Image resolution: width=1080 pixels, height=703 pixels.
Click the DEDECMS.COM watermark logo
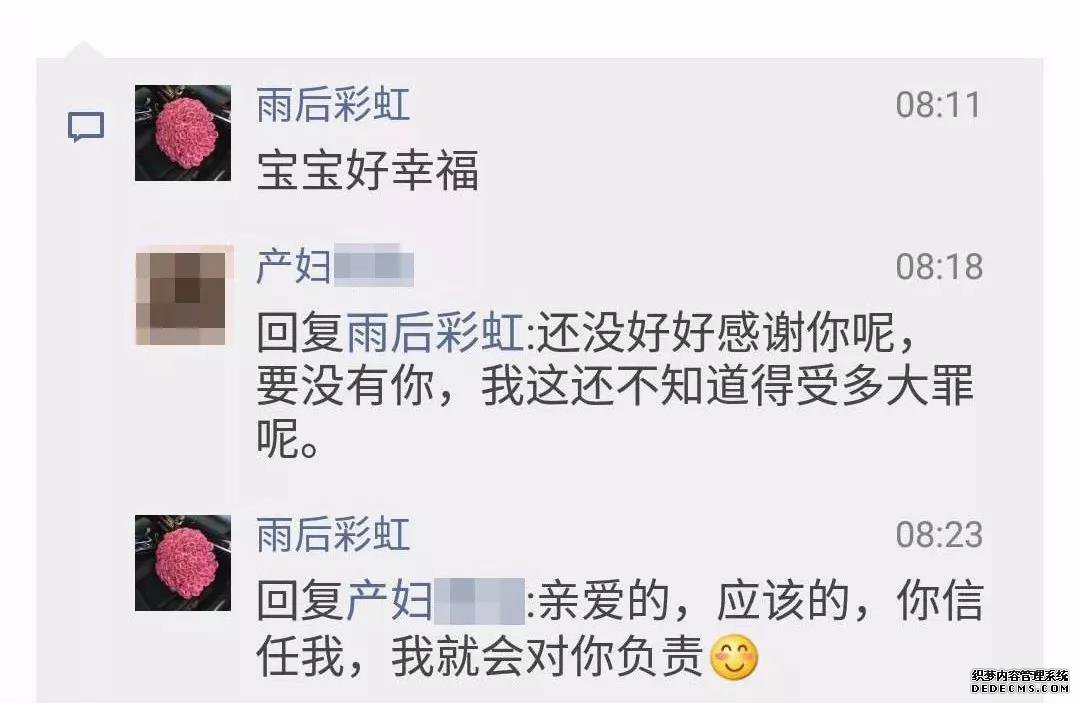(1020, 682)
